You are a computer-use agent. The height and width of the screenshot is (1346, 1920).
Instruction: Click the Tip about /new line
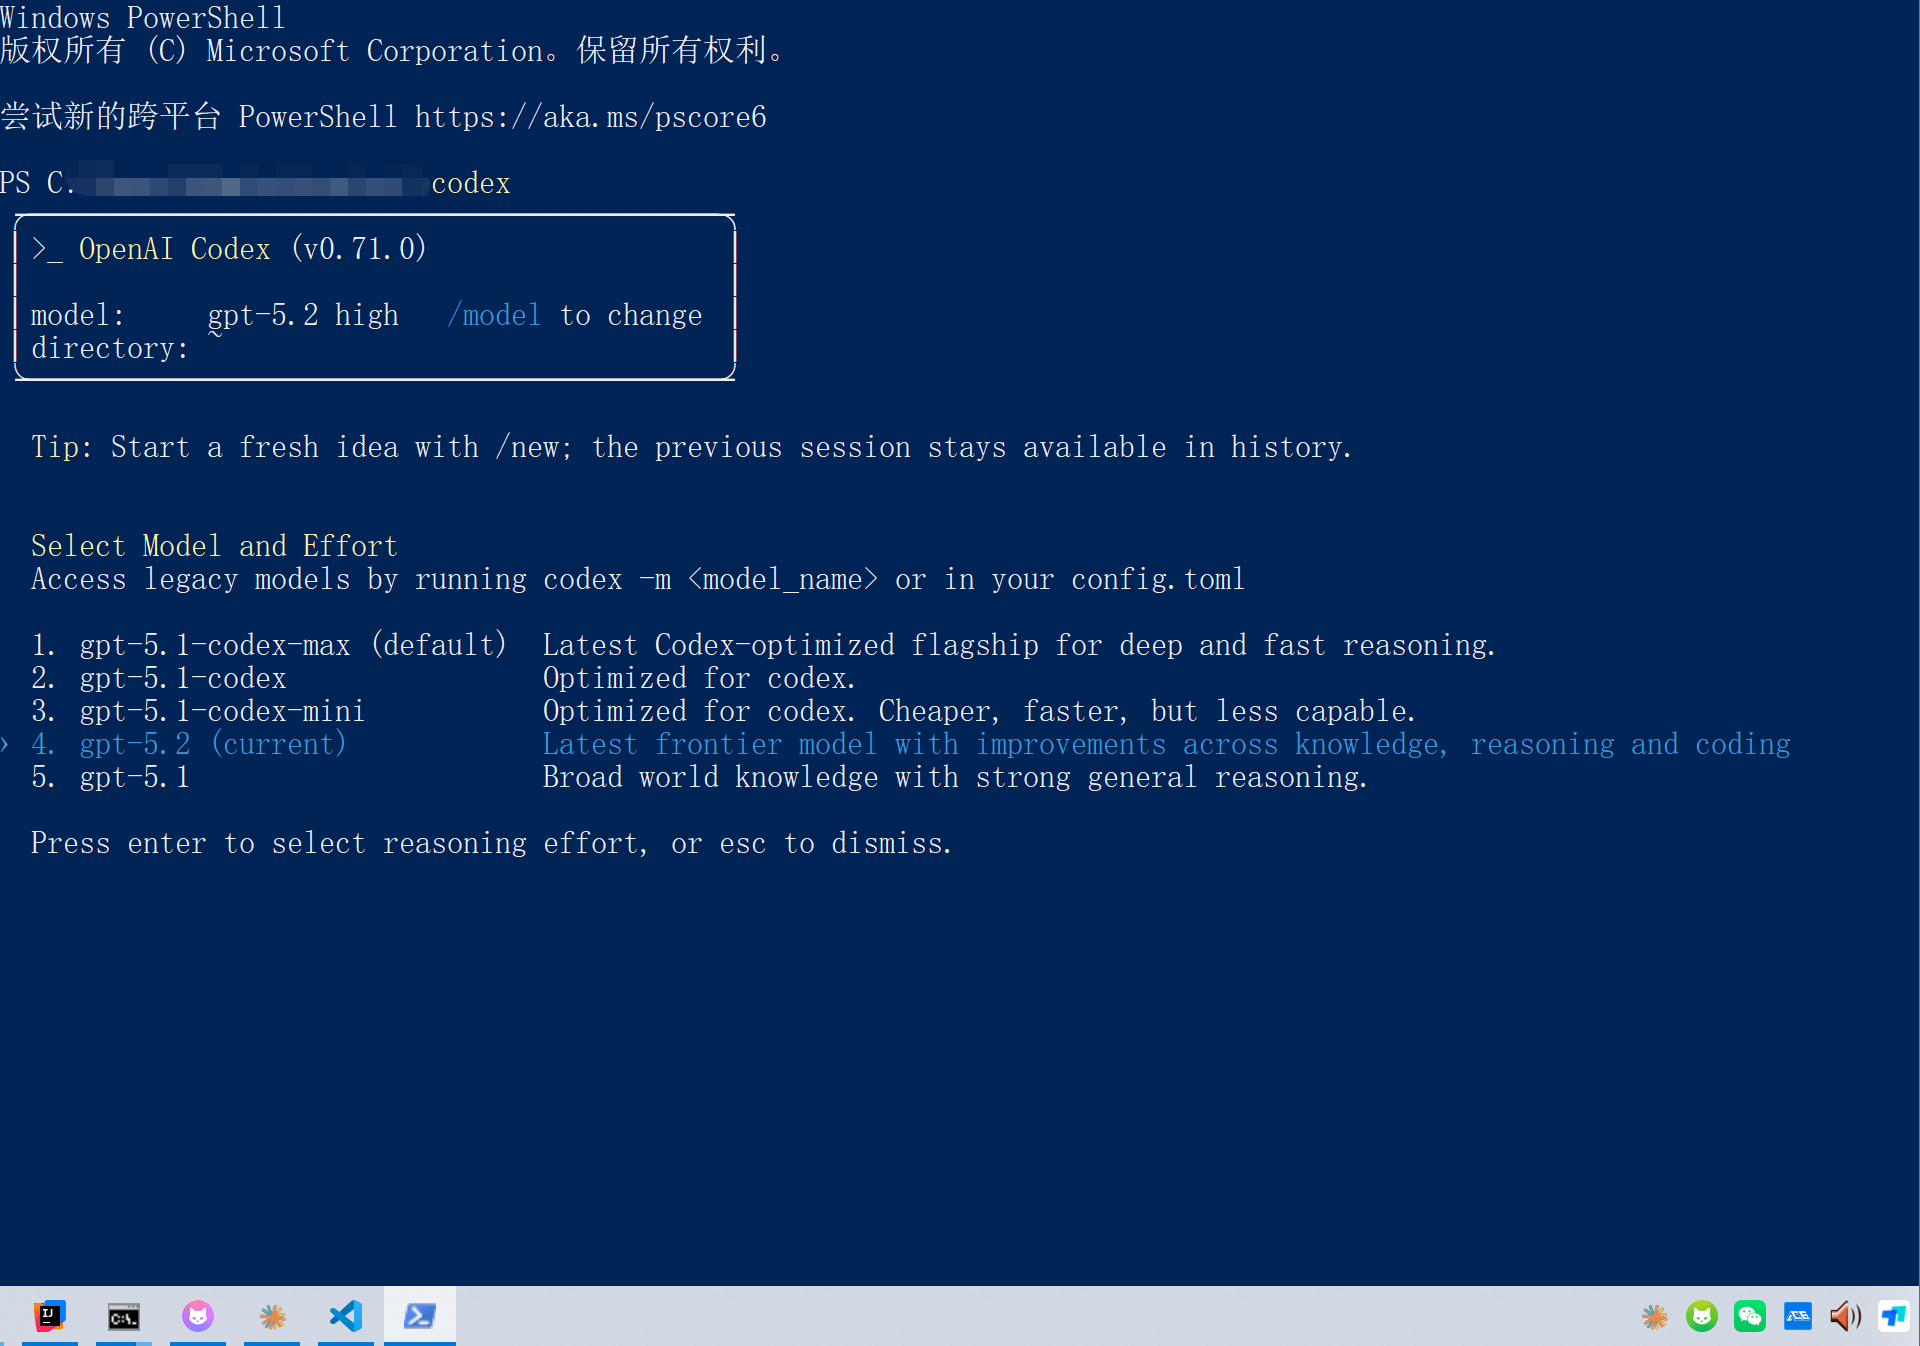(691, 447)
